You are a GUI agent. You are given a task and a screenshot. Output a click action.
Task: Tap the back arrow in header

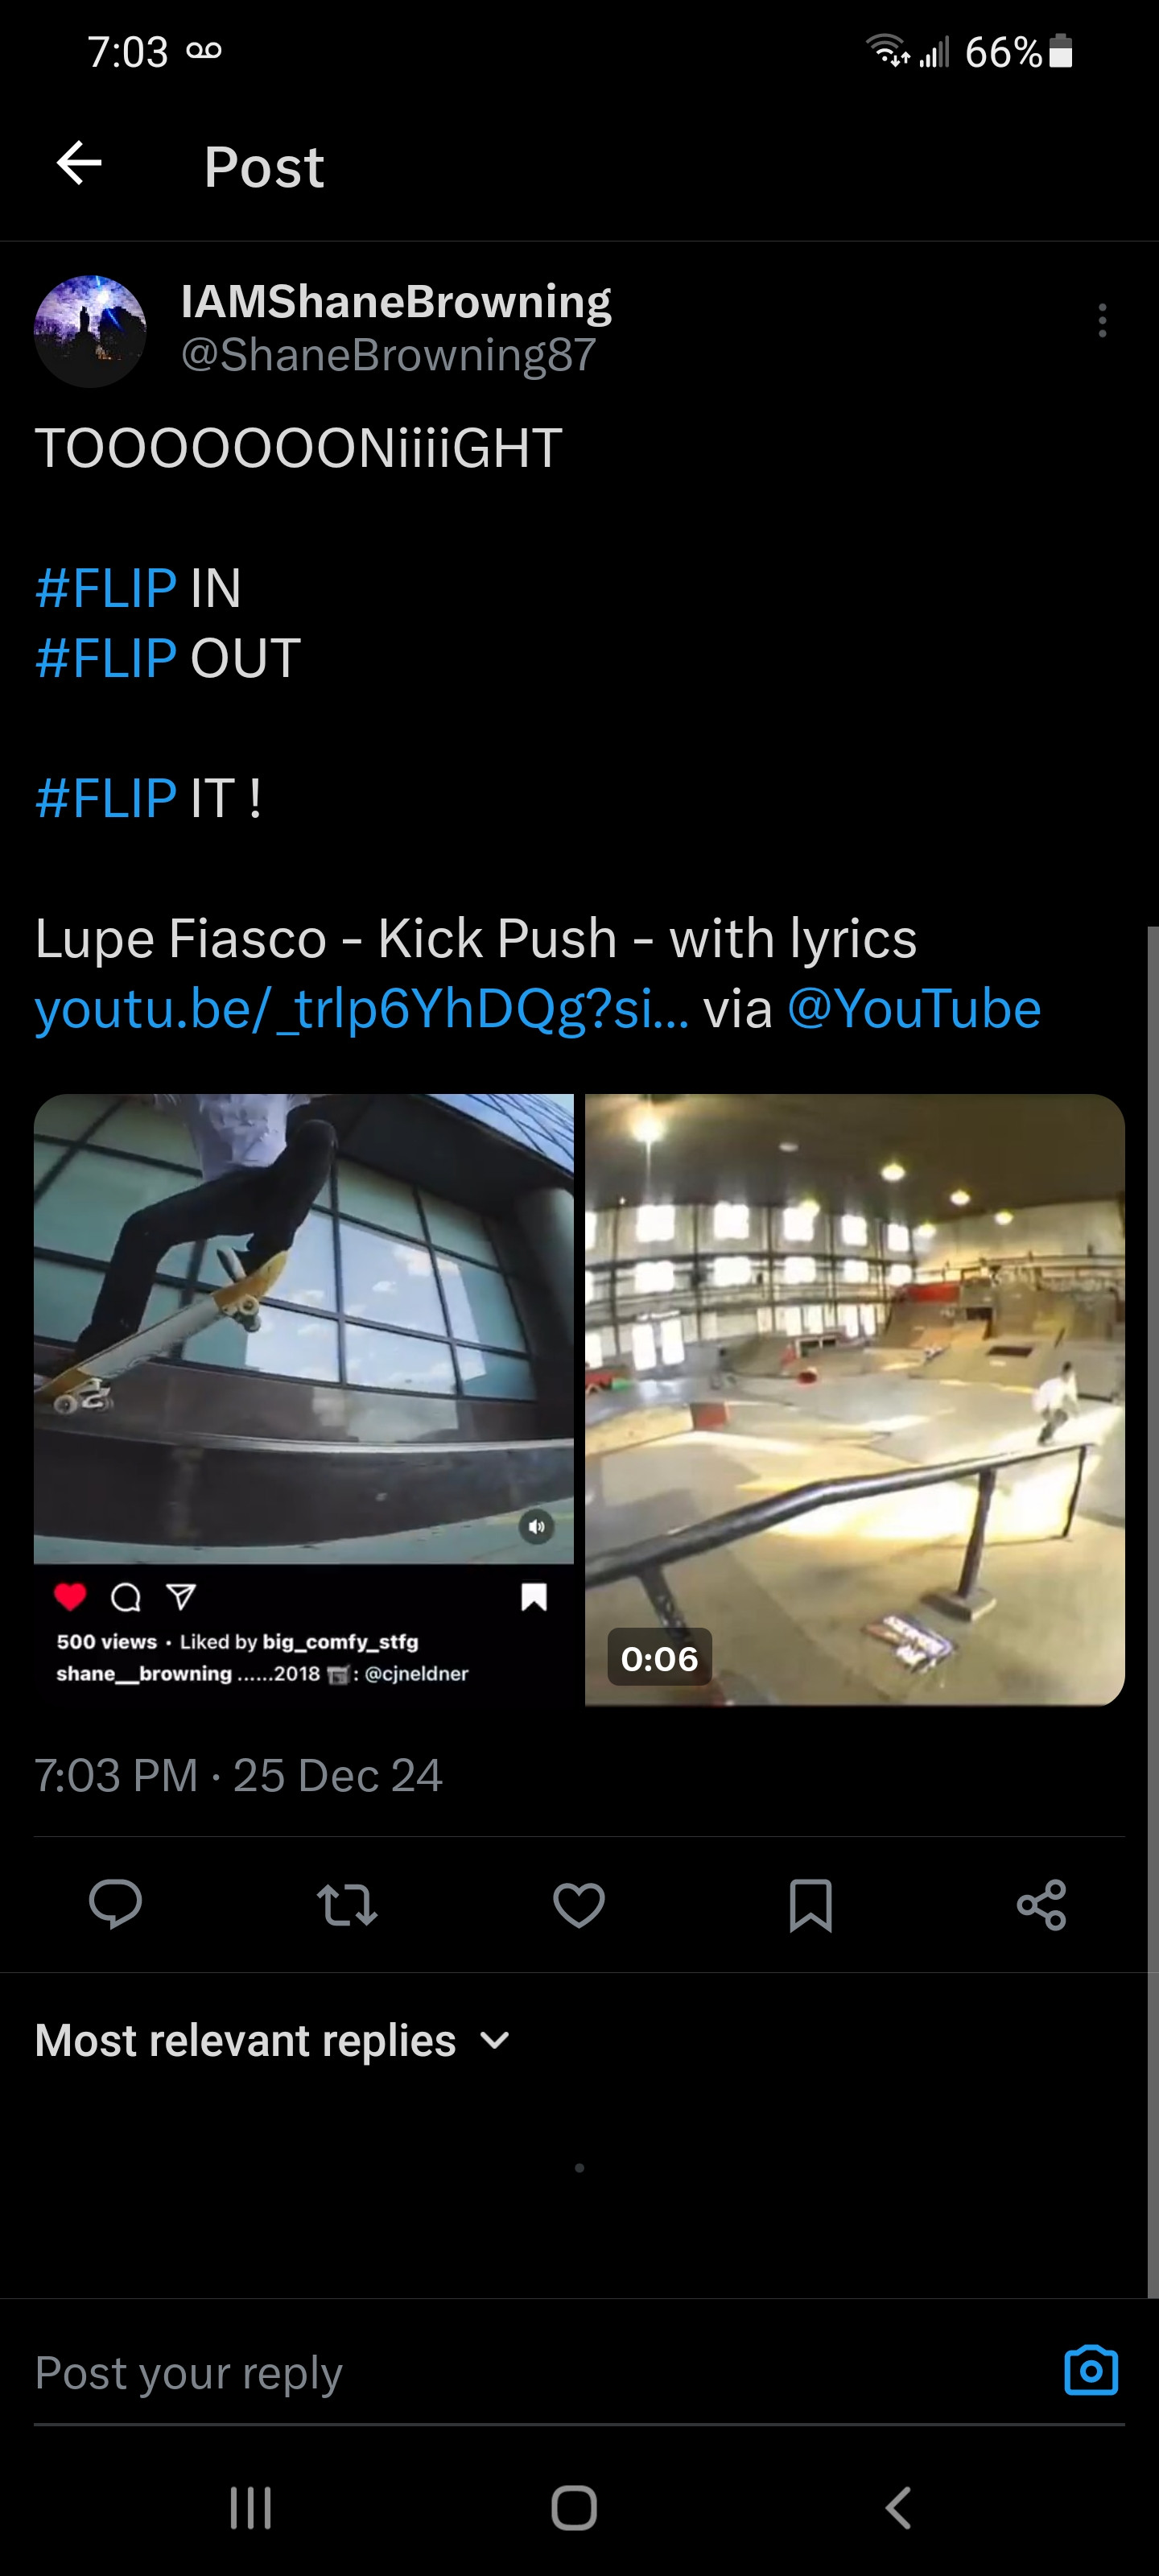point(79,164)
